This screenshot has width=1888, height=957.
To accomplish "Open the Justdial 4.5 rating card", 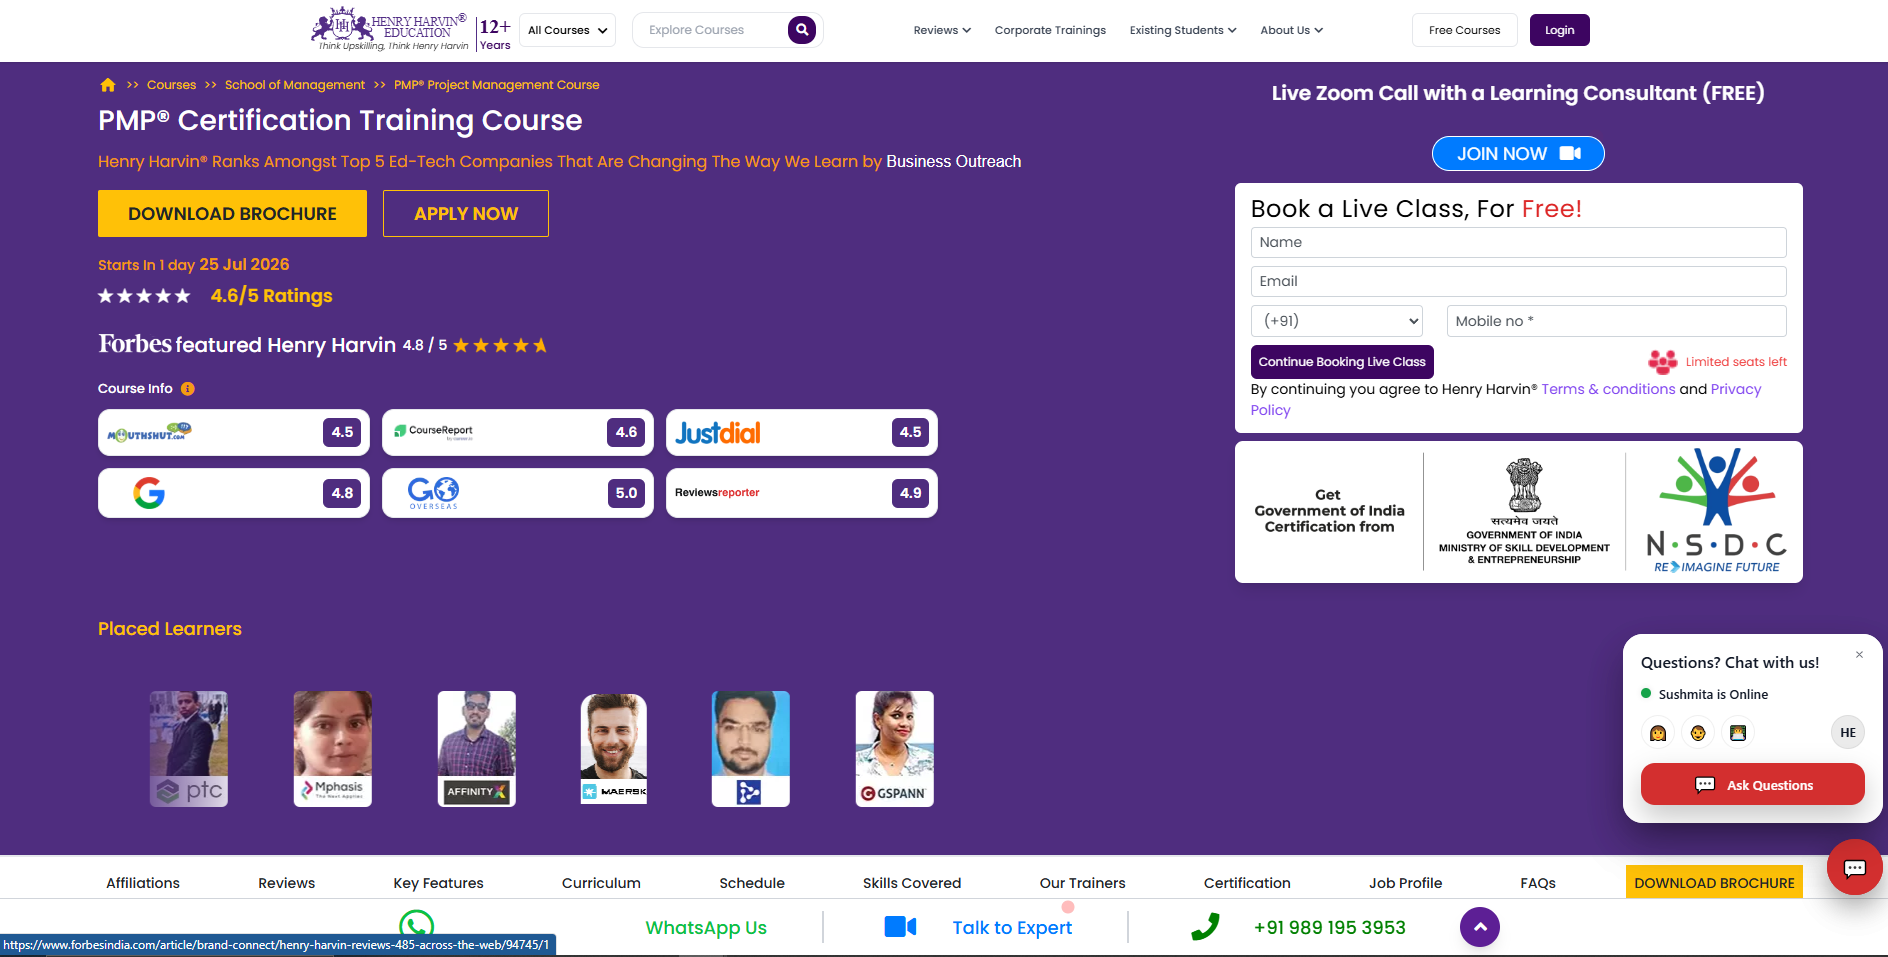I will (802, 433).
